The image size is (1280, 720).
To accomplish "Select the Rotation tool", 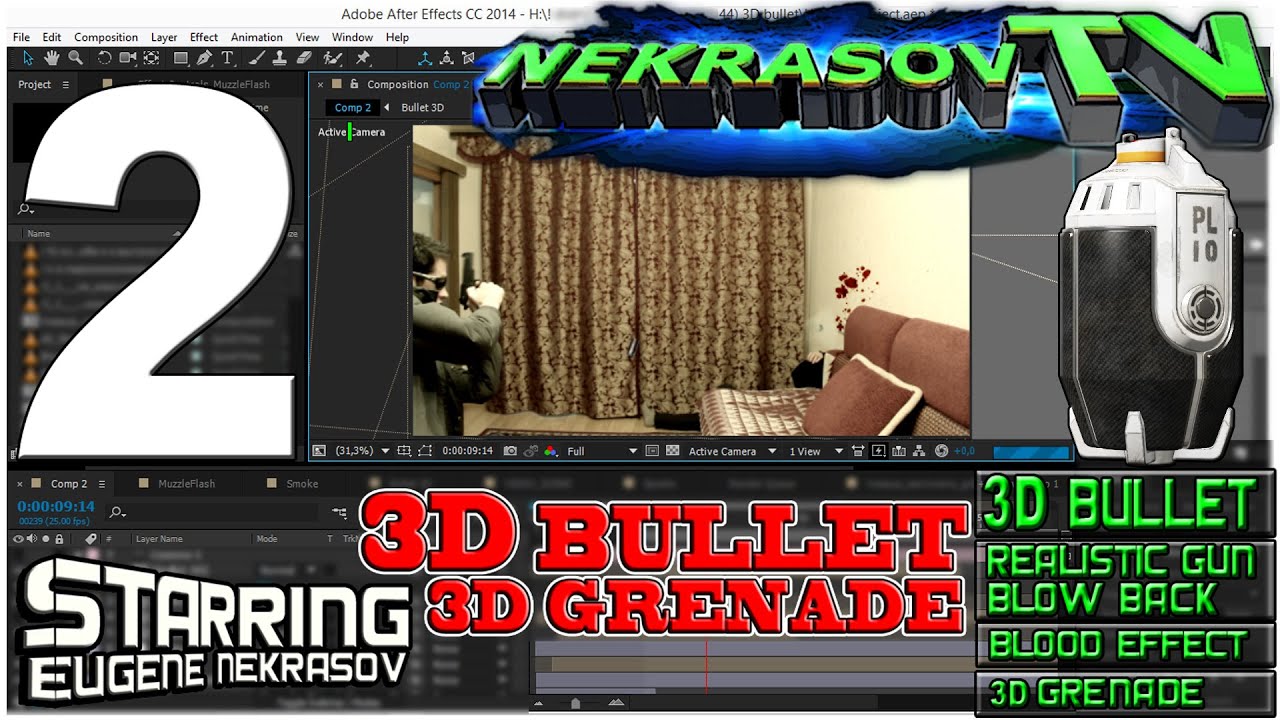I will click(104, 58).
